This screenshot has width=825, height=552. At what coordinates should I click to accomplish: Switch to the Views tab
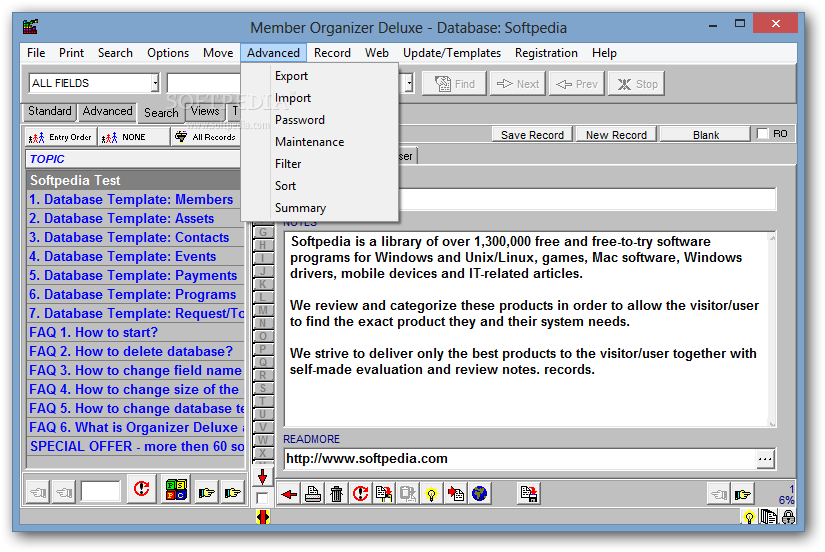(x=205, y=112)
